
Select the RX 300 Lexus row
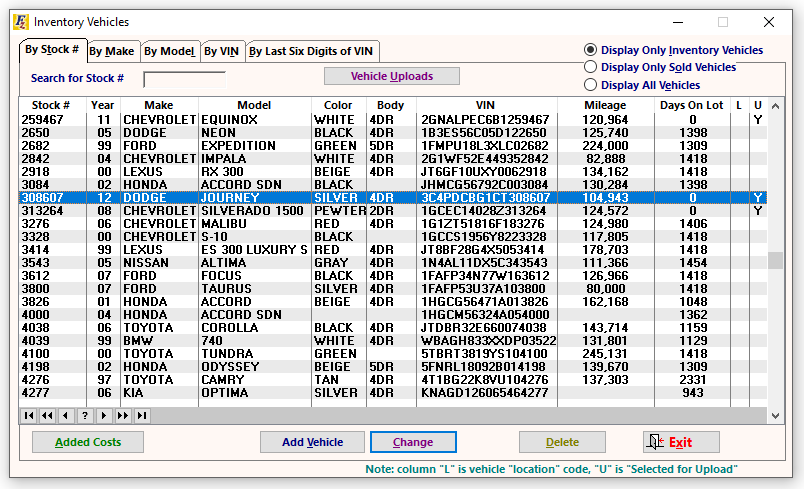[x=393, y=172]
